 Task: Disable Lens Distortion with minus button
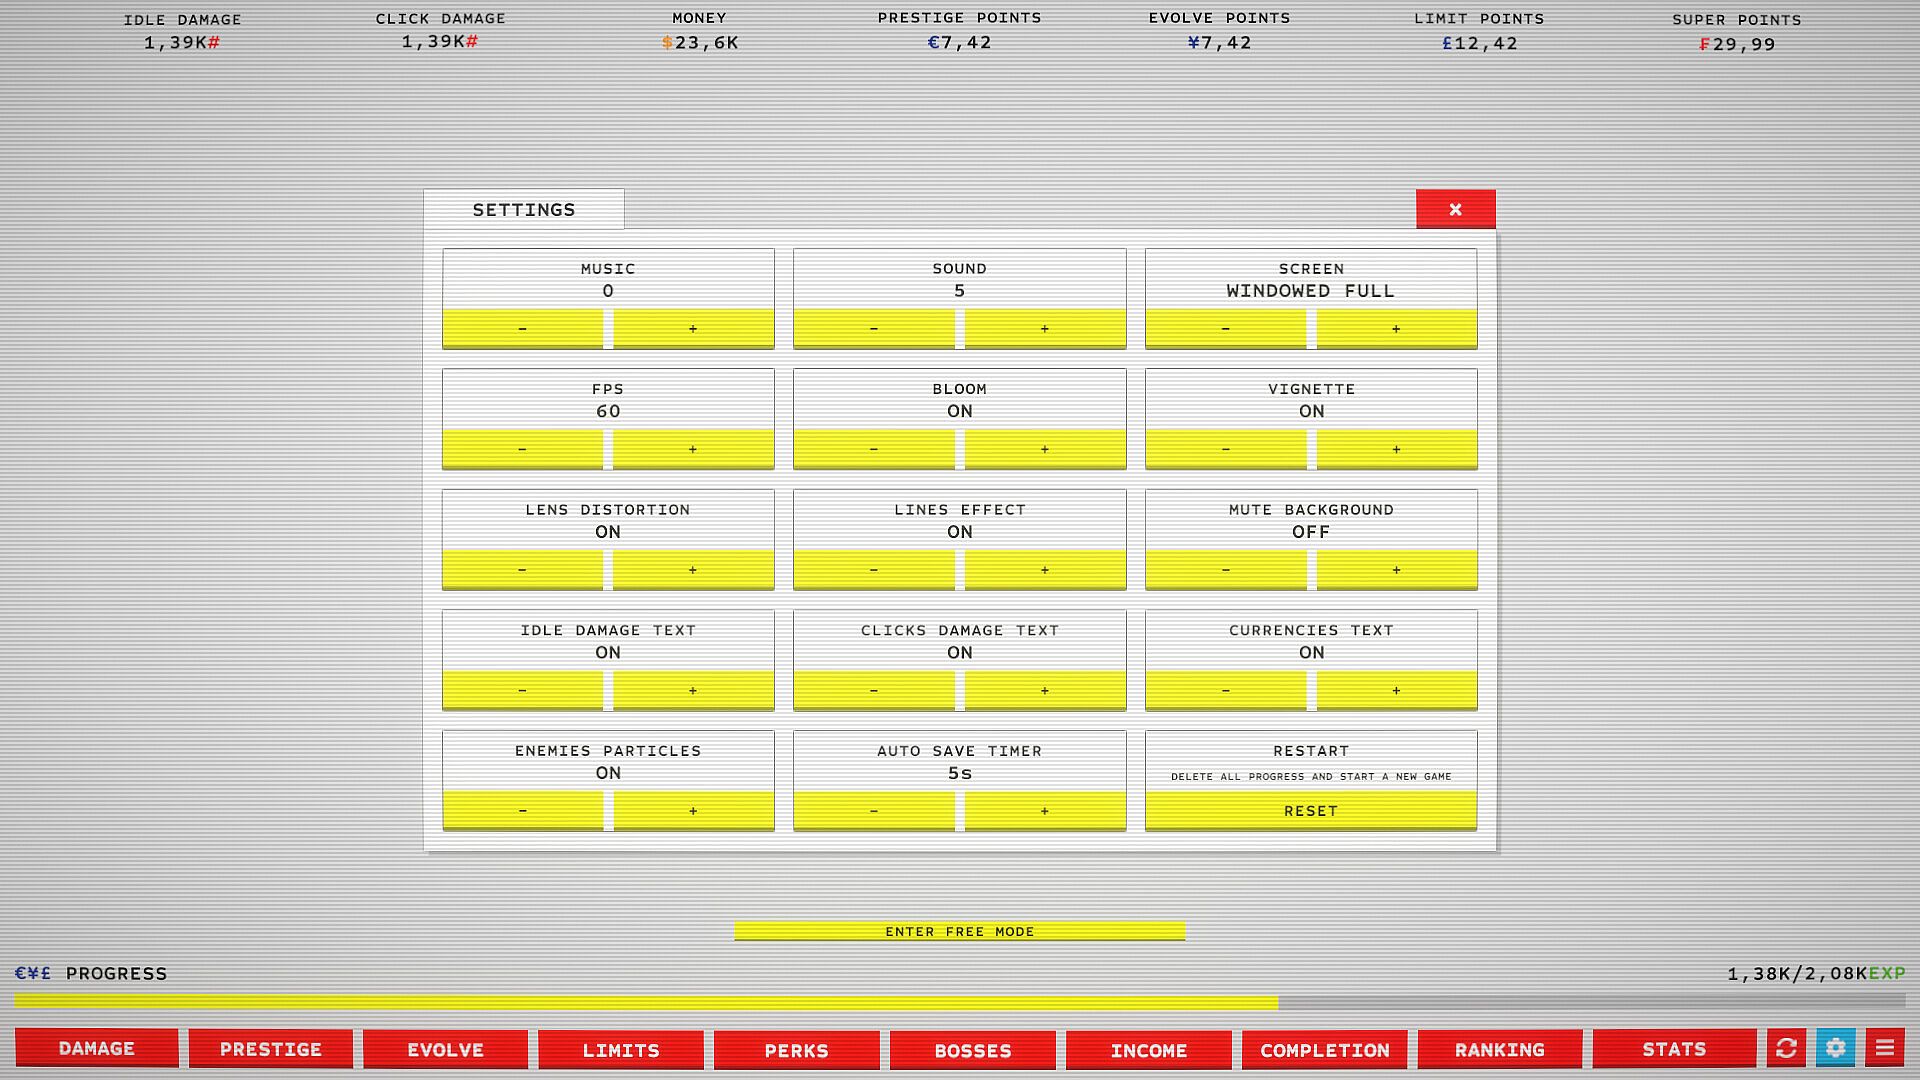[522, 569]
